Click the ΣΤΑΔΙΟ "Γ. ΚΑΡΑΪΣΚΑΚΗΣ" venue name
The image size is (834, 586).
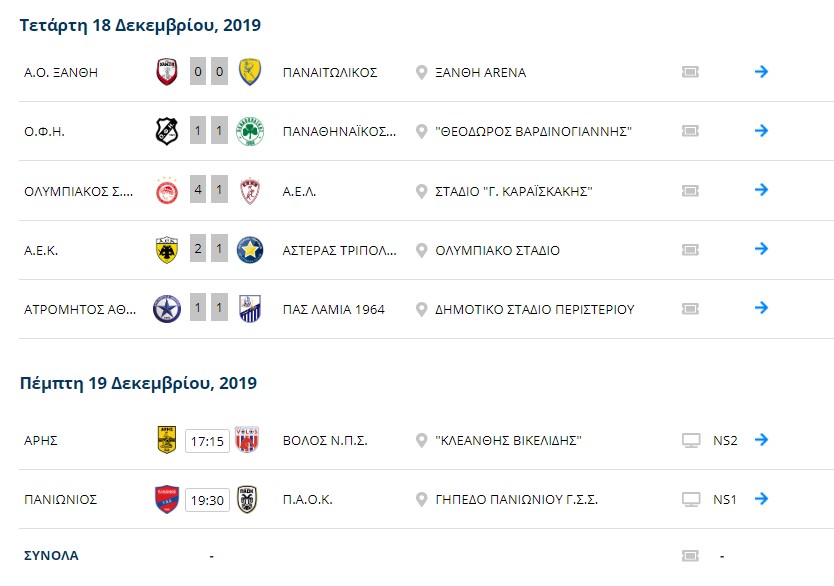[x=514, y=191]
